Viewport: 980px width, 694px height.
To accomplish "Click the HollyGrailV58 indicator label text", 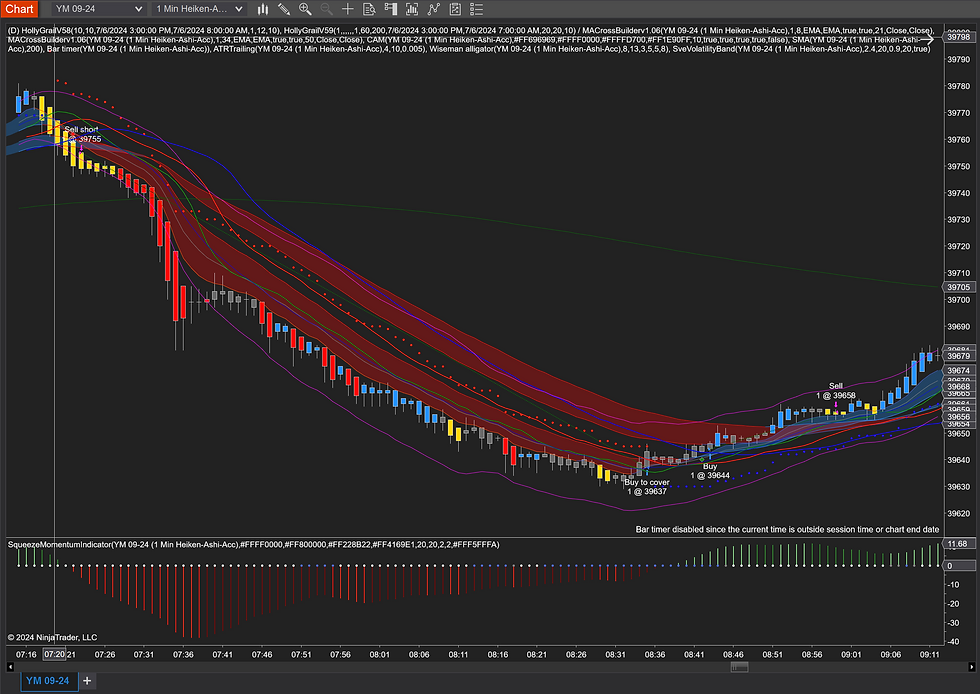I will pyautogui.click(x=46, y=30).
